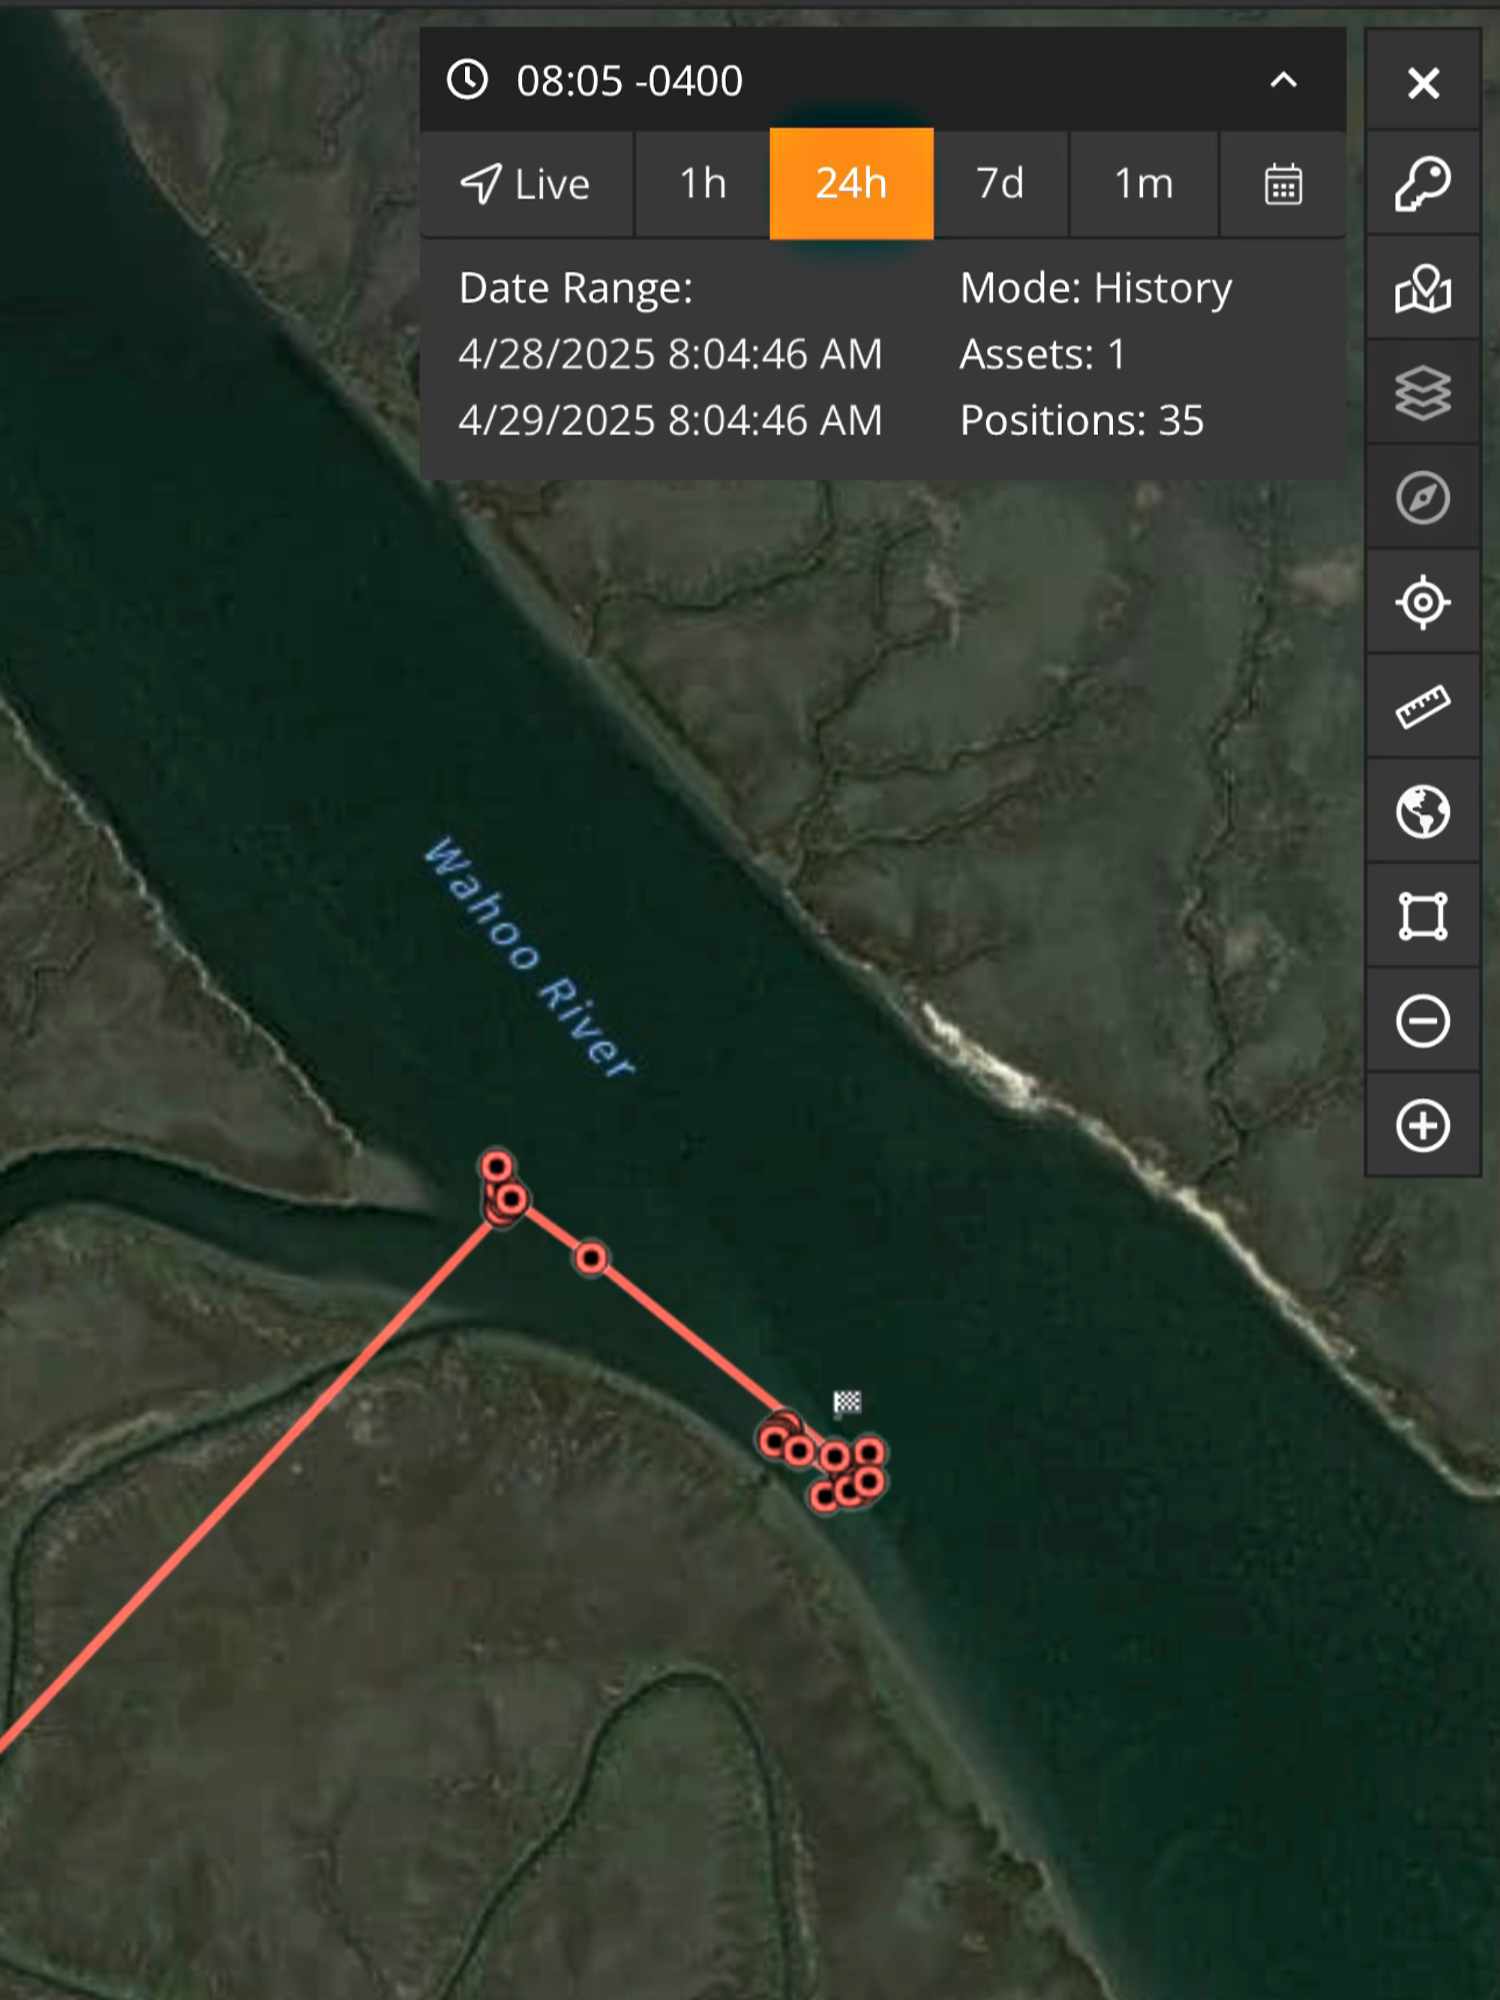The width and height of the screenshot is (1500, 2000).
Task: Select the 24h time range tab
Action: [x=851, y=184]
